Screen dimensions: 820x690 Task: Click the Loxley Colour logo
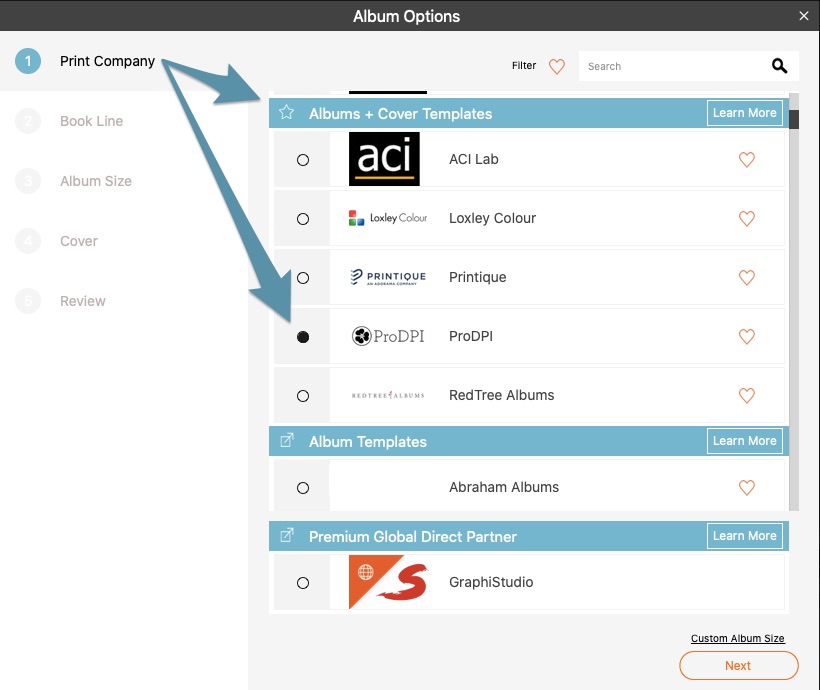388,218
